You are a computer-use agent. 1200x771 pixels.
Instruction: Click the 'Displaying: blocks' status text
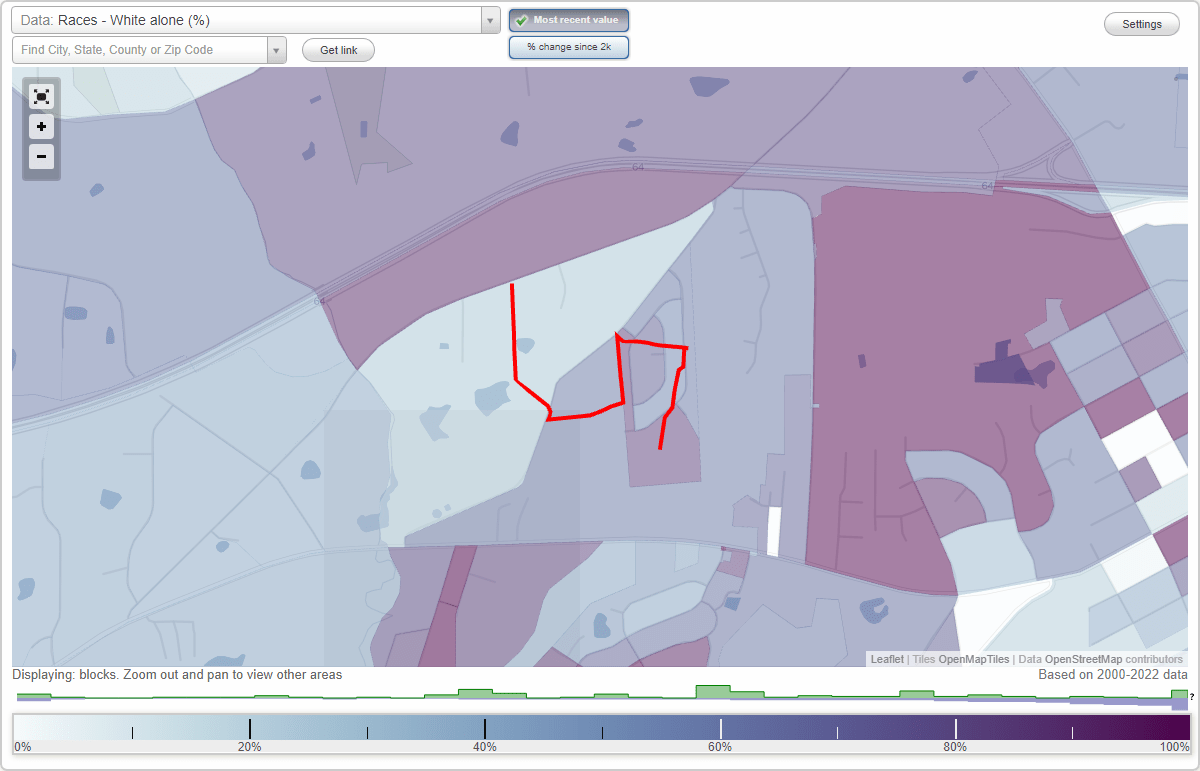click(177, 675)
